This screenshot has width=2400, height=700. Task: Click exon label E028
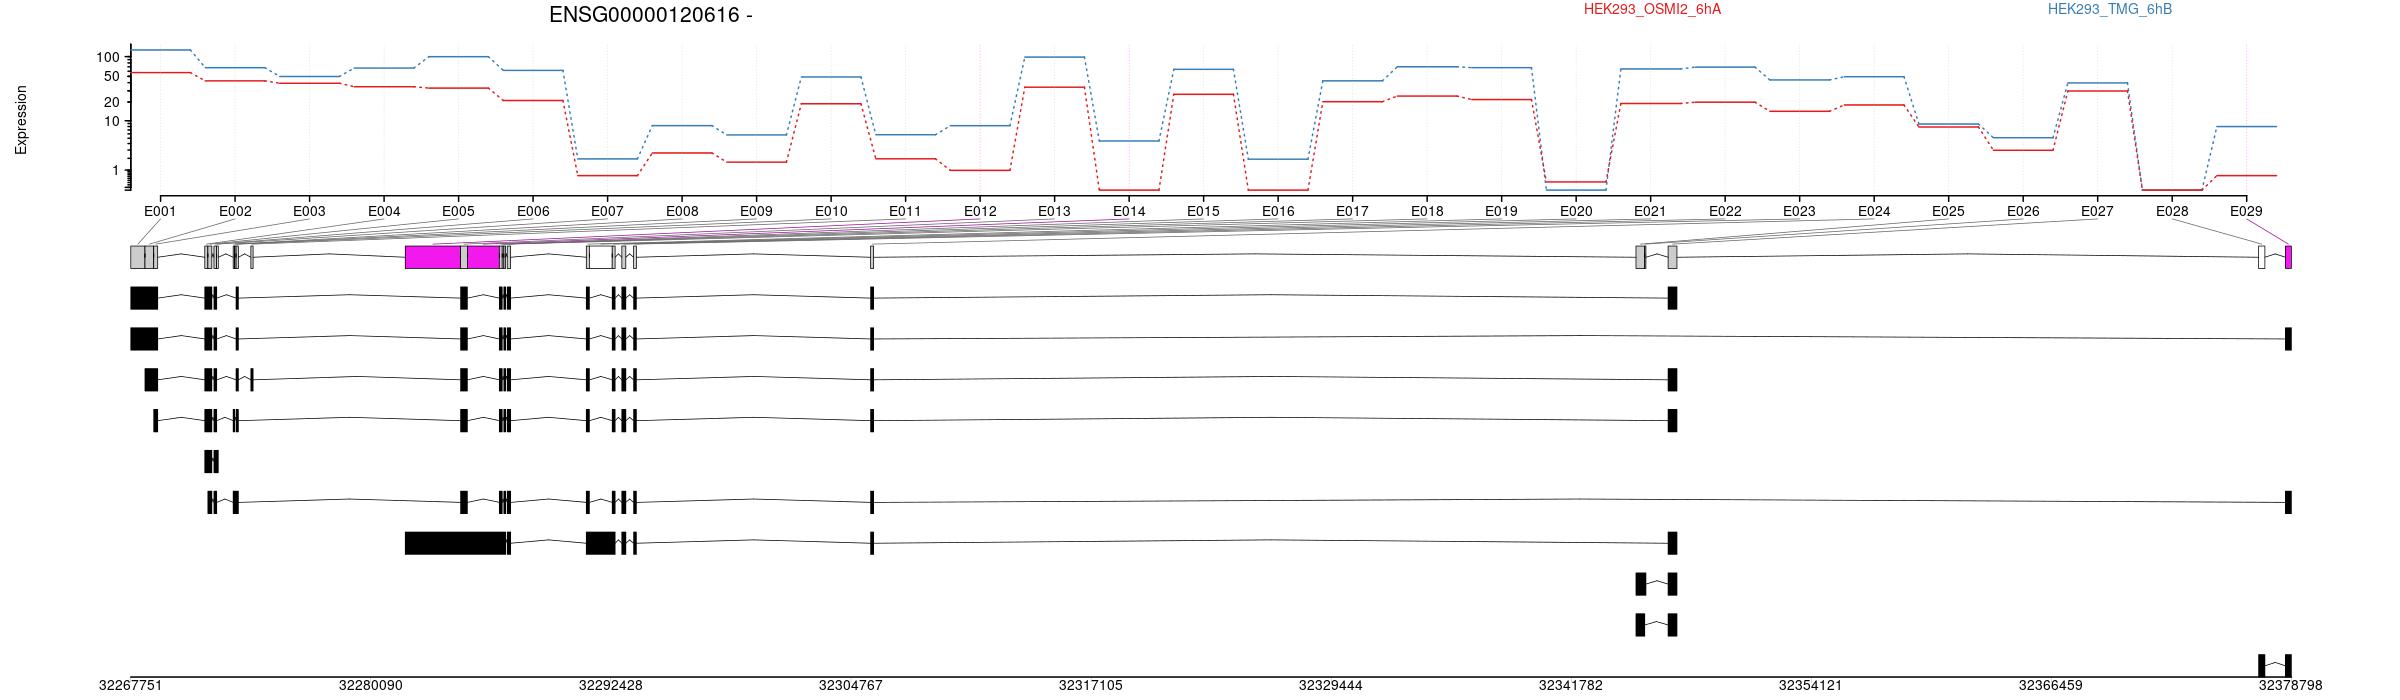tap(2172, 211)
